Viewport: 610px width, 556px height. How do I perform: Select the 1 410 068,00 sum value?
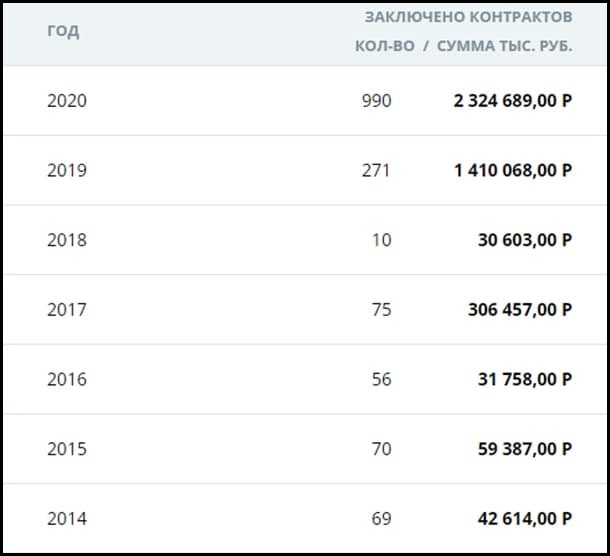coord(512,170)
